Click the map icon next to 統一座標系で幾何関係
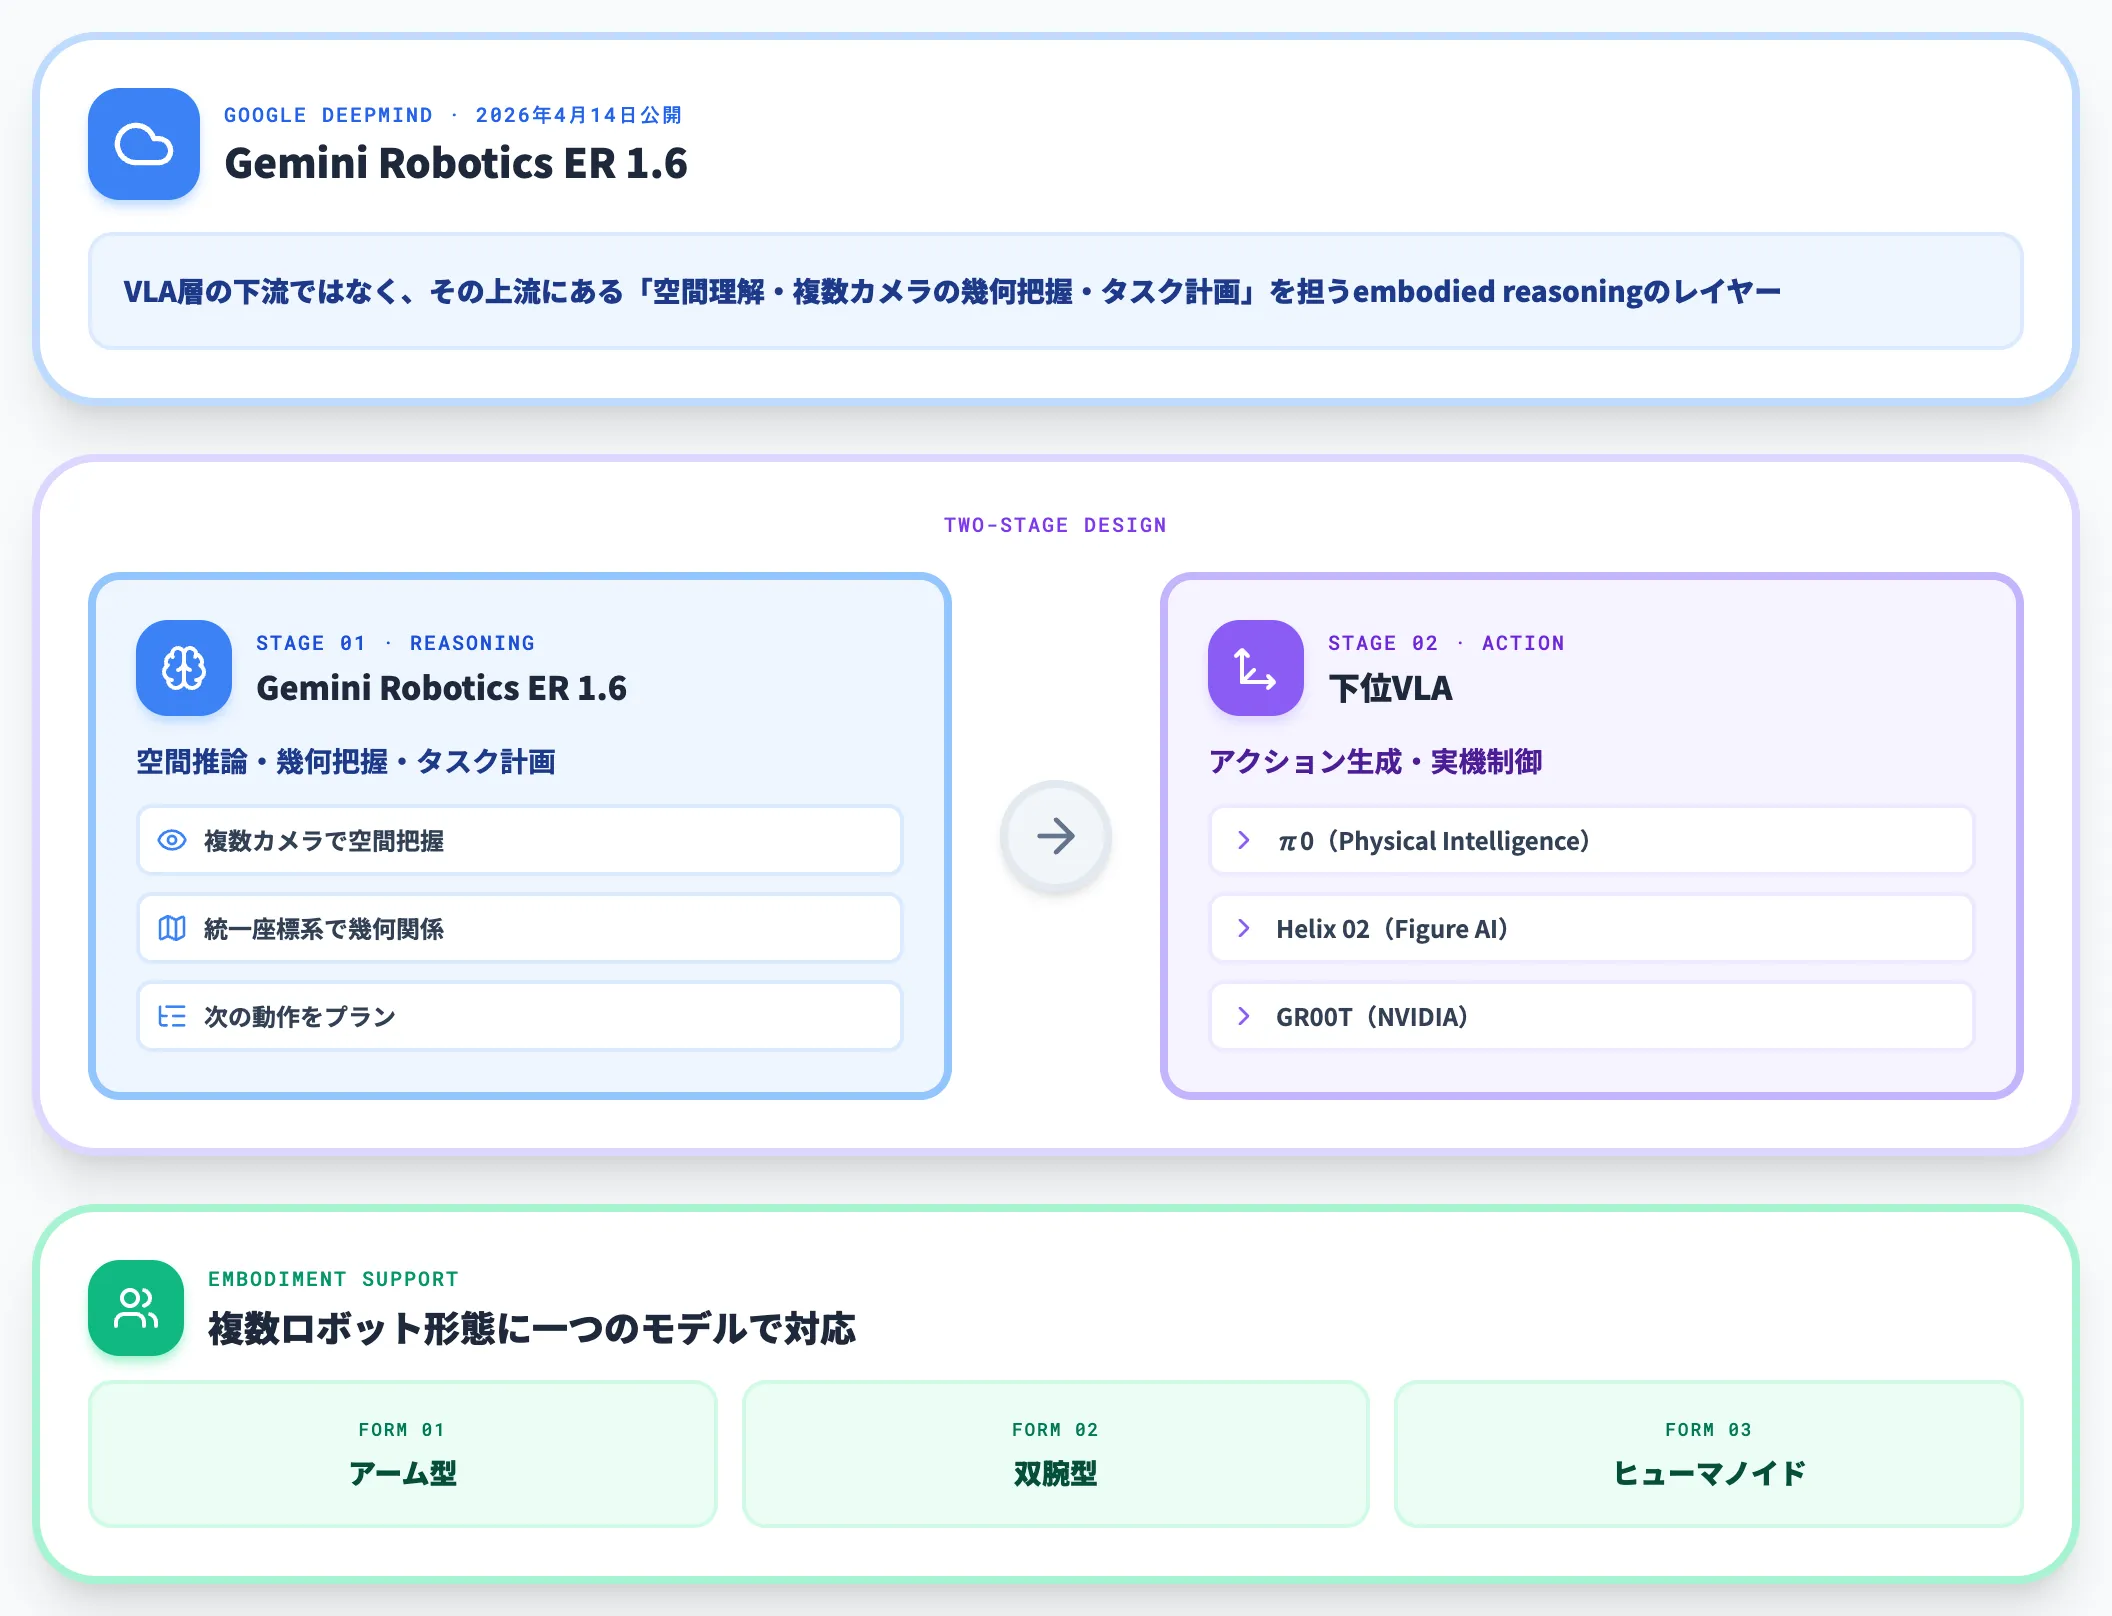Screen dimensions: 2112x1616 172,928
